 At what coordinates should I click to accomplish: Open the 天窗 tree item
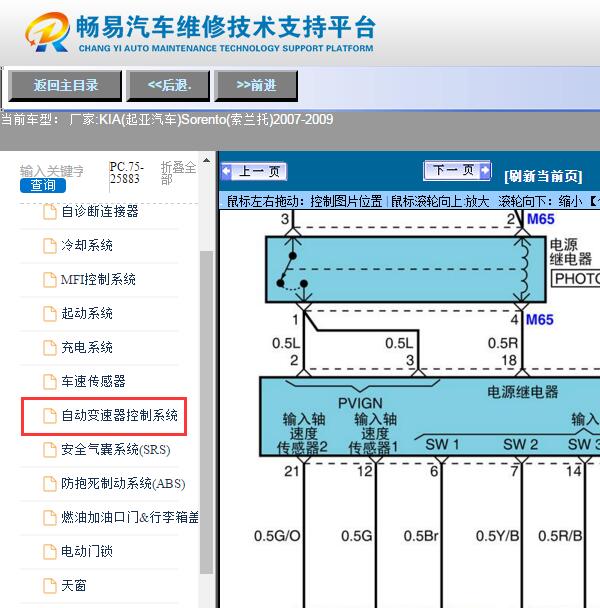click(x=74, y=586)
